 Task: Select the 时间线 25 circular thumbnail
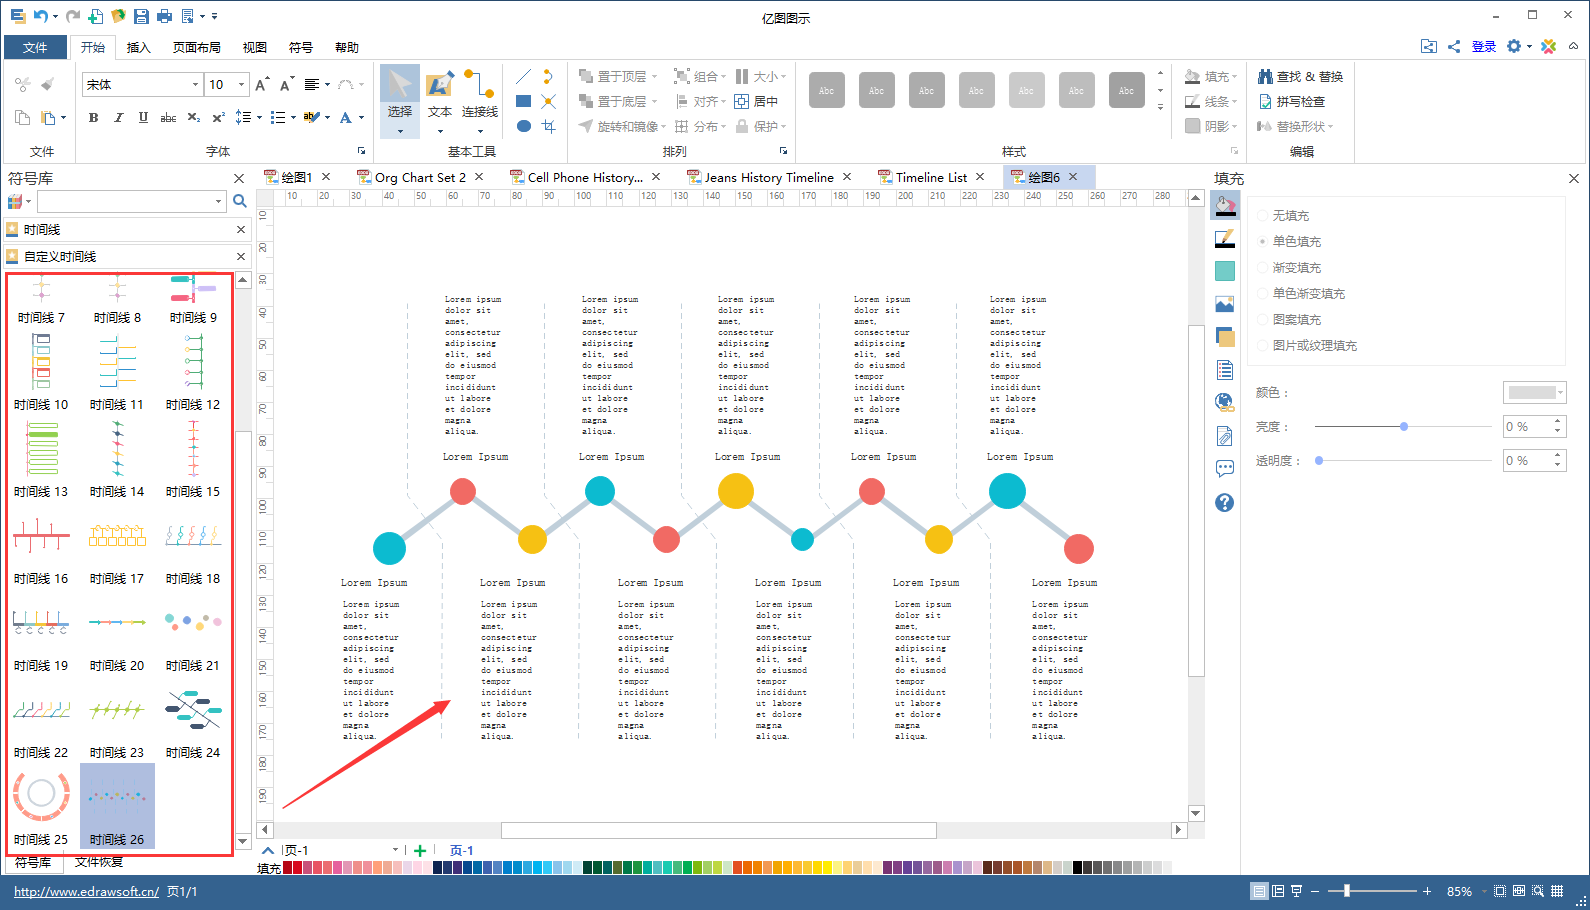tap(41, 806)
